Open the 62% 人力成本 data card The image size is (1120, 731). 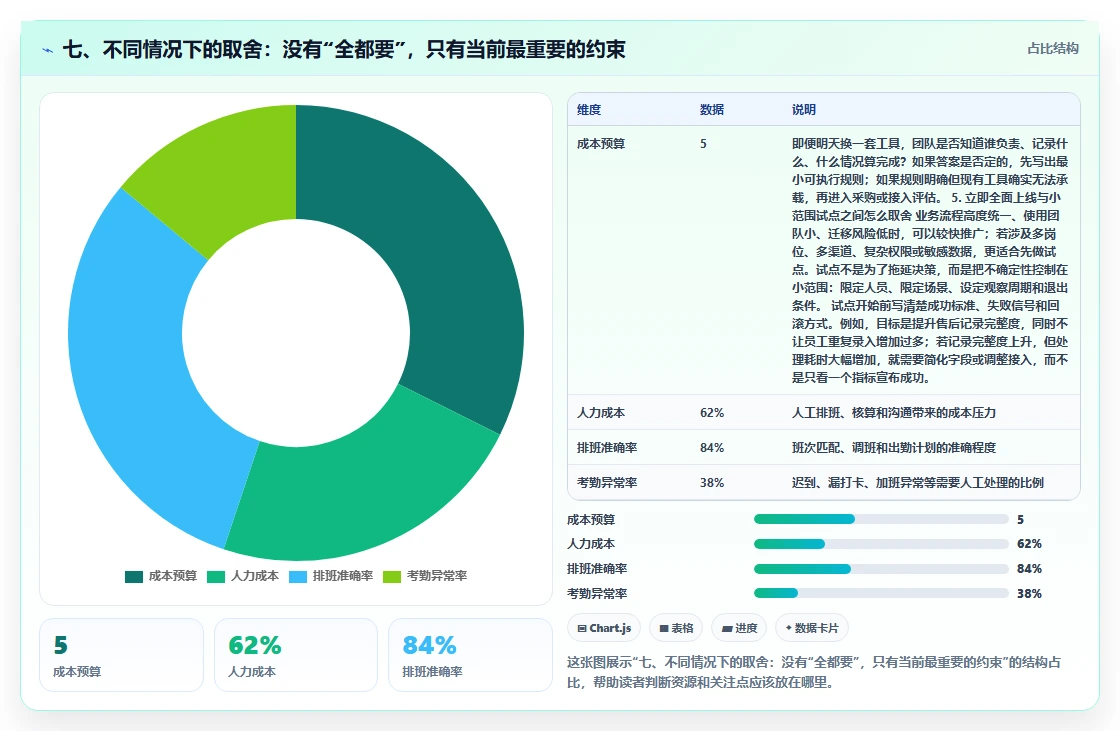[x=296, y=655]
